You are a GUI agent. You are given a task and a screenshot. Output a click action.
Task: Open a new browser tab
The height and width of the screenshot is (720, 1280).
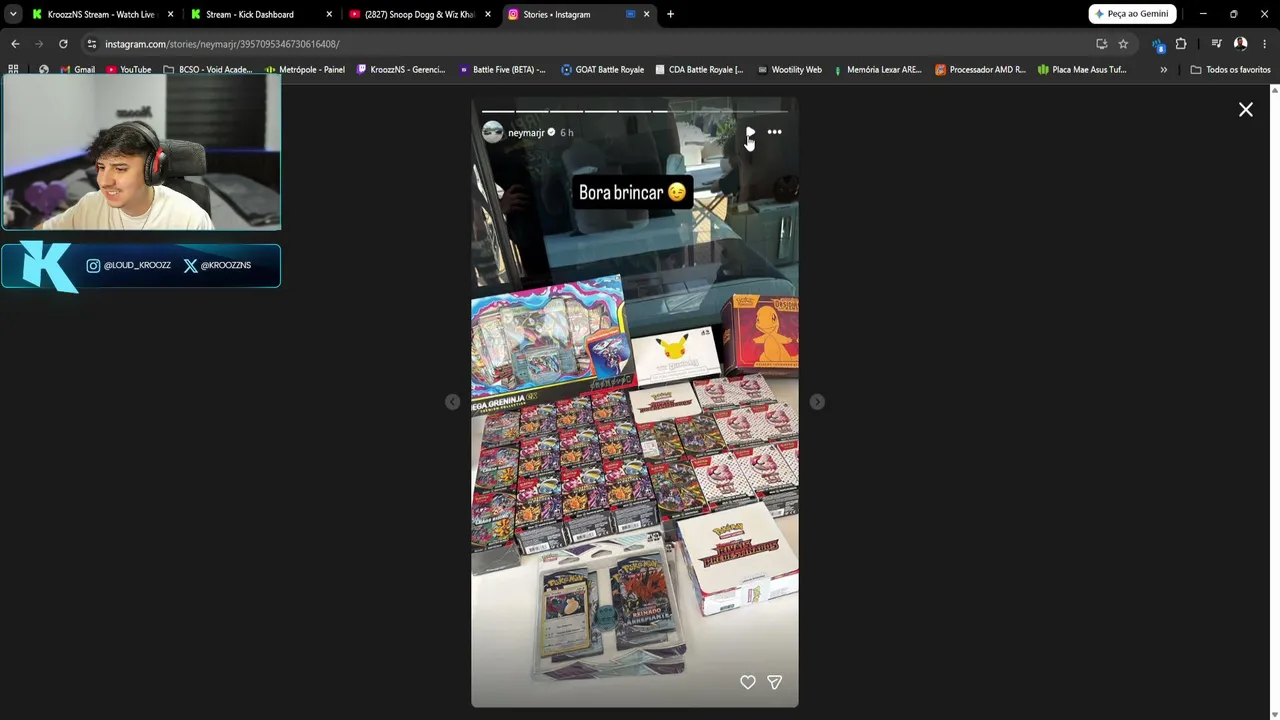click(x=670, y=14)
